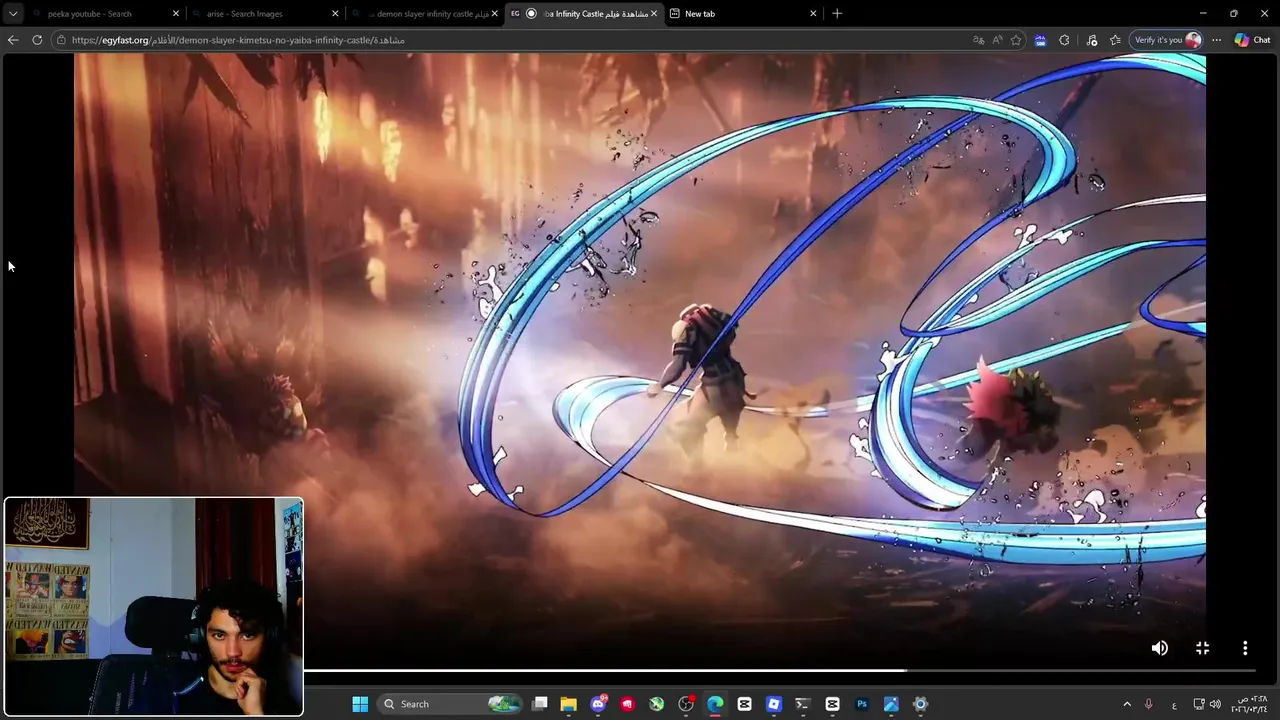Screen dimensions: 1280x720
Task: Open File Explorer from the taskbar
Action: pos(568,704)
